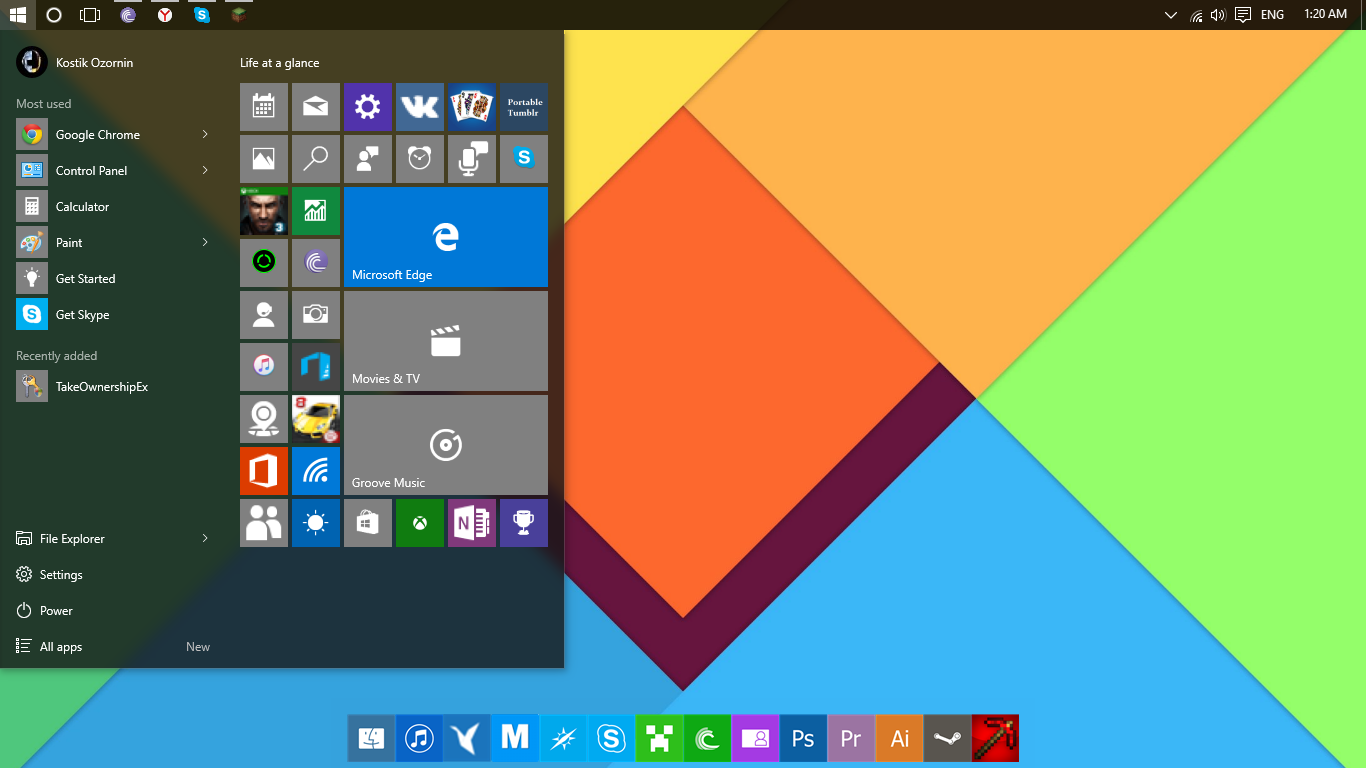The height and width of the screenshot is (768, 1366).
Task: Open the OneNote tile
Action: [x=472, y=523]
